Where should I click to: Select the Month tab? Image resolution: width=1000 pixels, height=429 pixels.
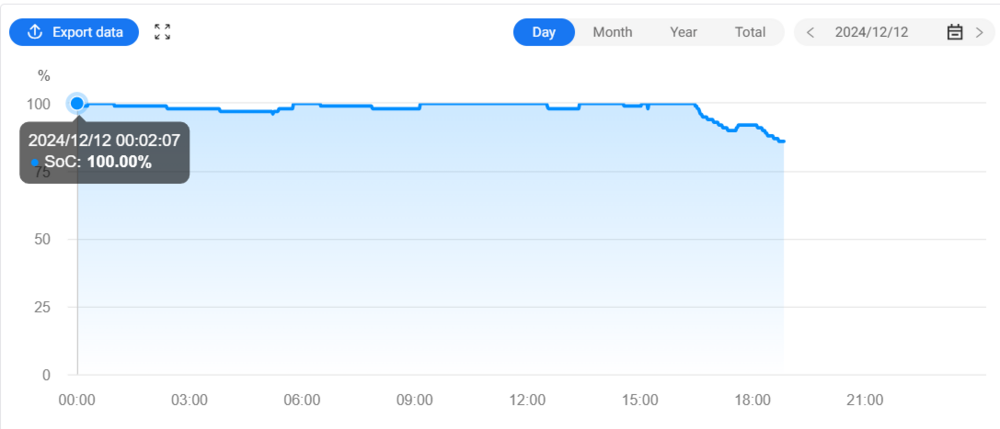[x=612, y=32]
